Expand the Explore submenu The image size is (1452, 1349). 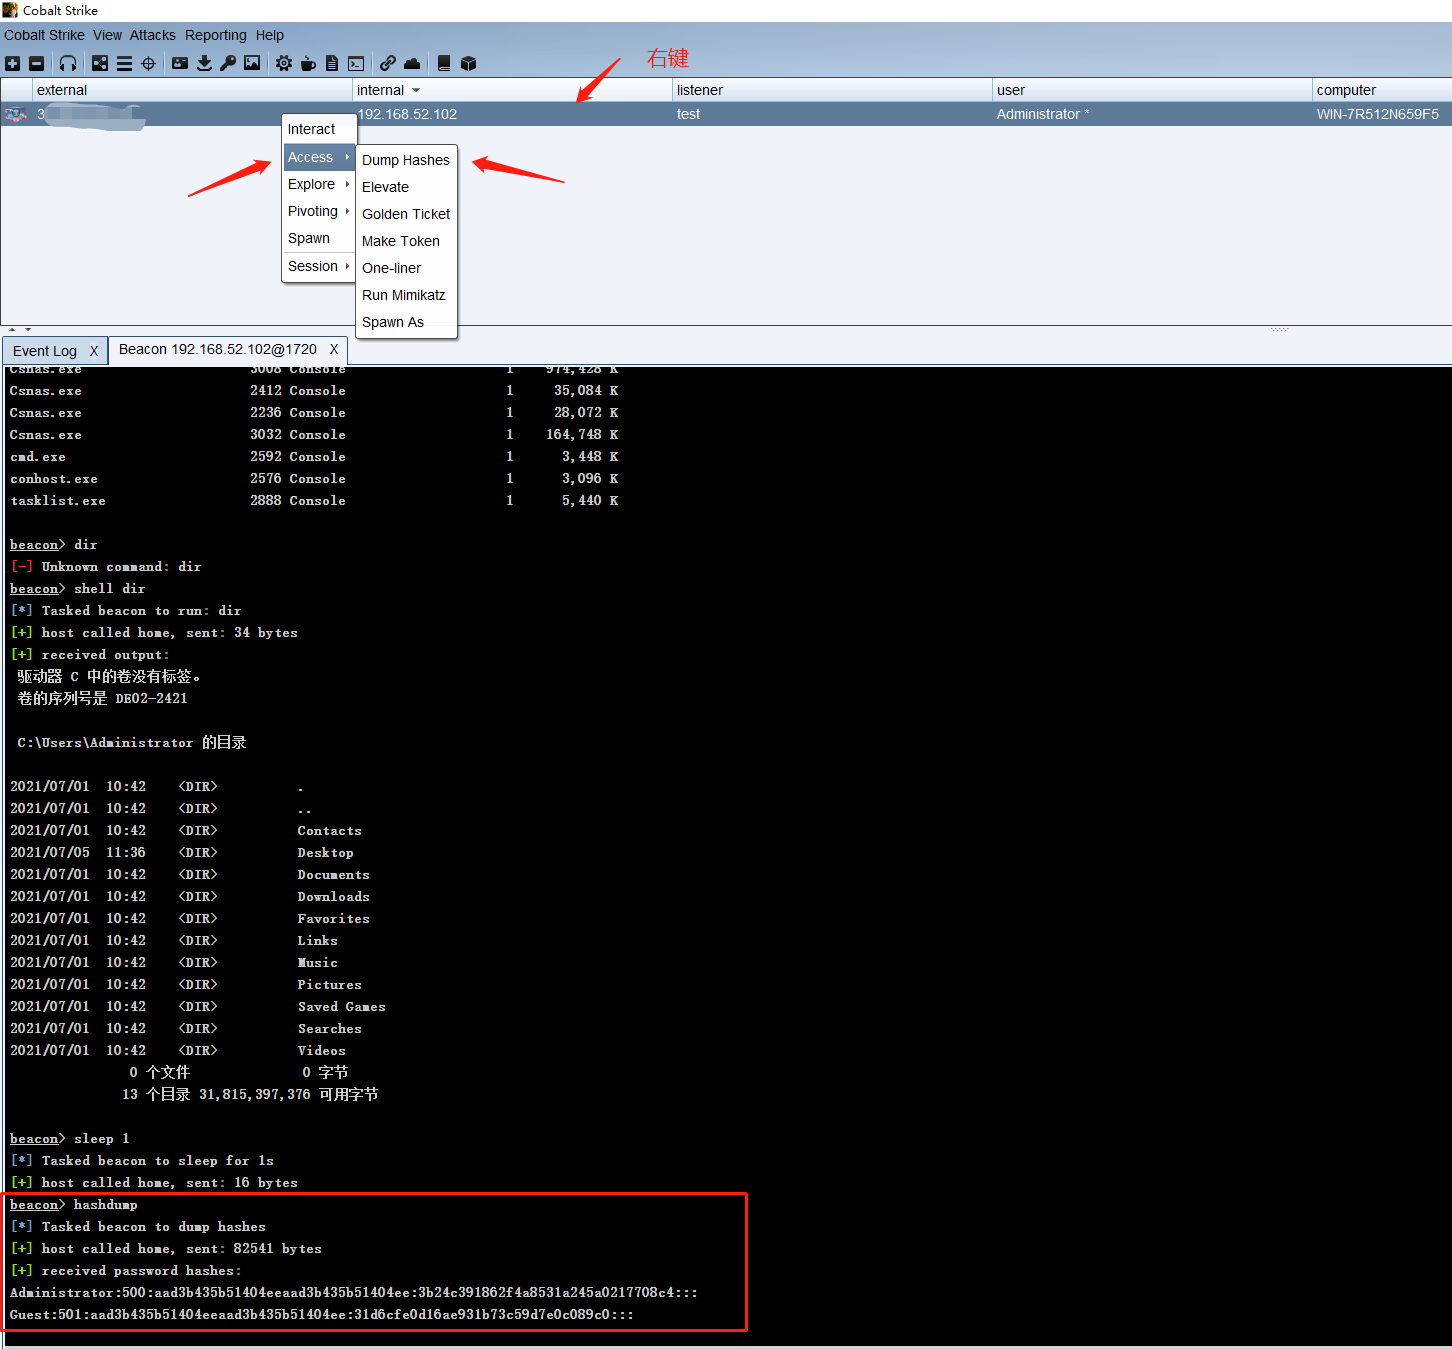click(319, 184)
